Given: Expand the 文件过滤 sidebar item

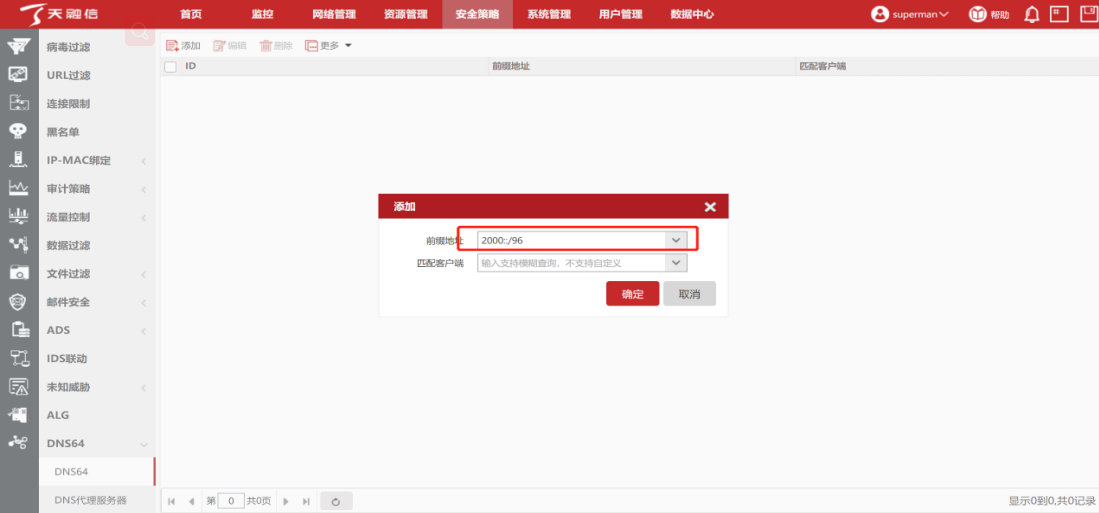Looking at the screenshot, I should (x=143, y=275).
